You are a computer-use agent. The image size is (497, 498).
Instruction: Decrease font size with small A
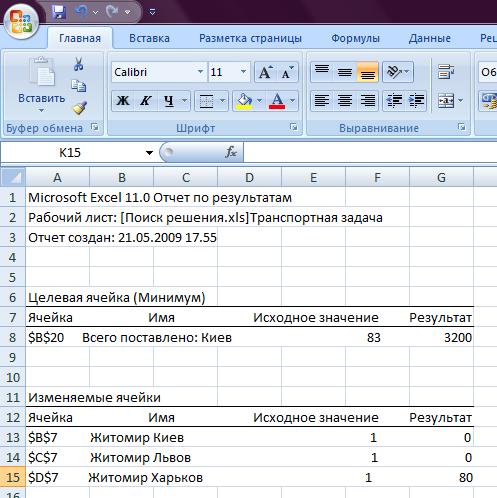(x=287, y=72)
